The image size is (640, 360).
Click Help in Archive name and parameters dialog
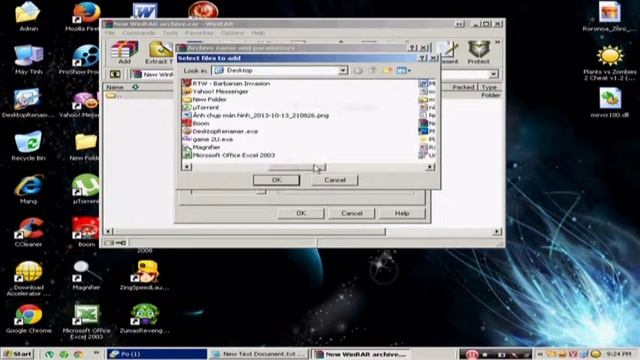[402, 213]
